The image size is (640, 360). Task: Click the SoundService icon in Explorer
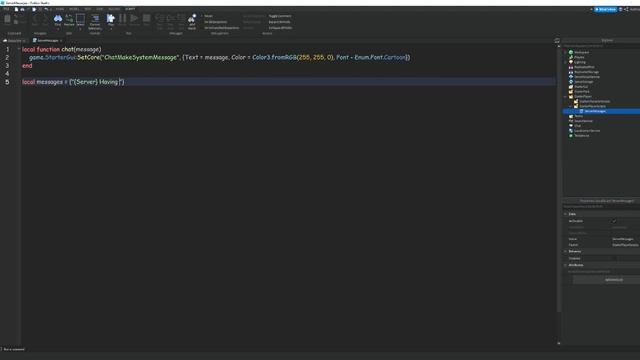[571, 121]
